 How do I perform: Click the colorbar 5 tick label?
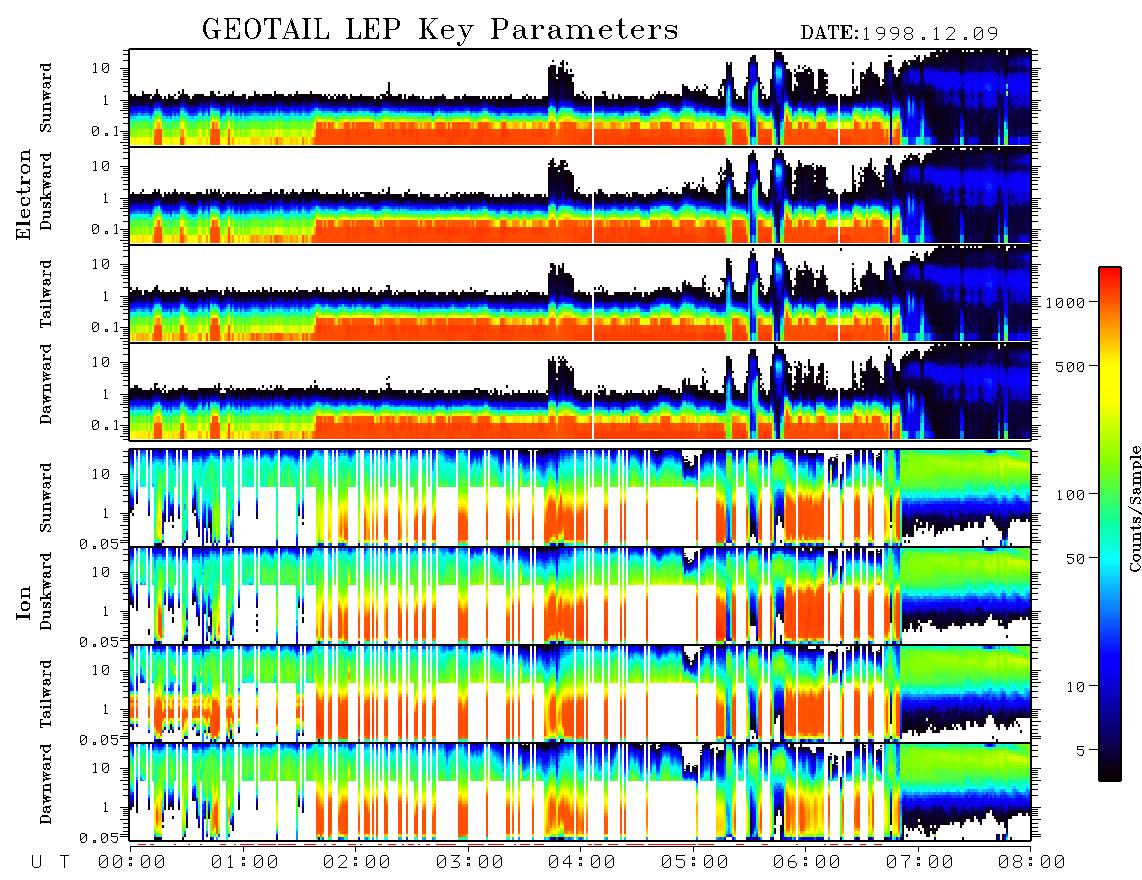[1080, 750]
